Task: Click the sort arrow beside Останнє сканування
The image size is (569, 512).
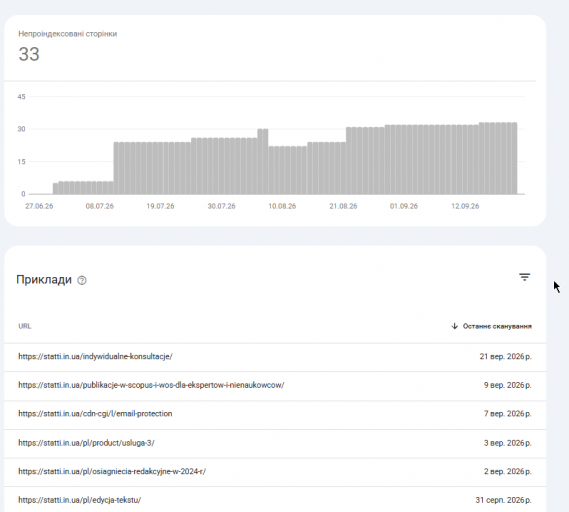Action: pyautogui.click(x=454, y=326)
